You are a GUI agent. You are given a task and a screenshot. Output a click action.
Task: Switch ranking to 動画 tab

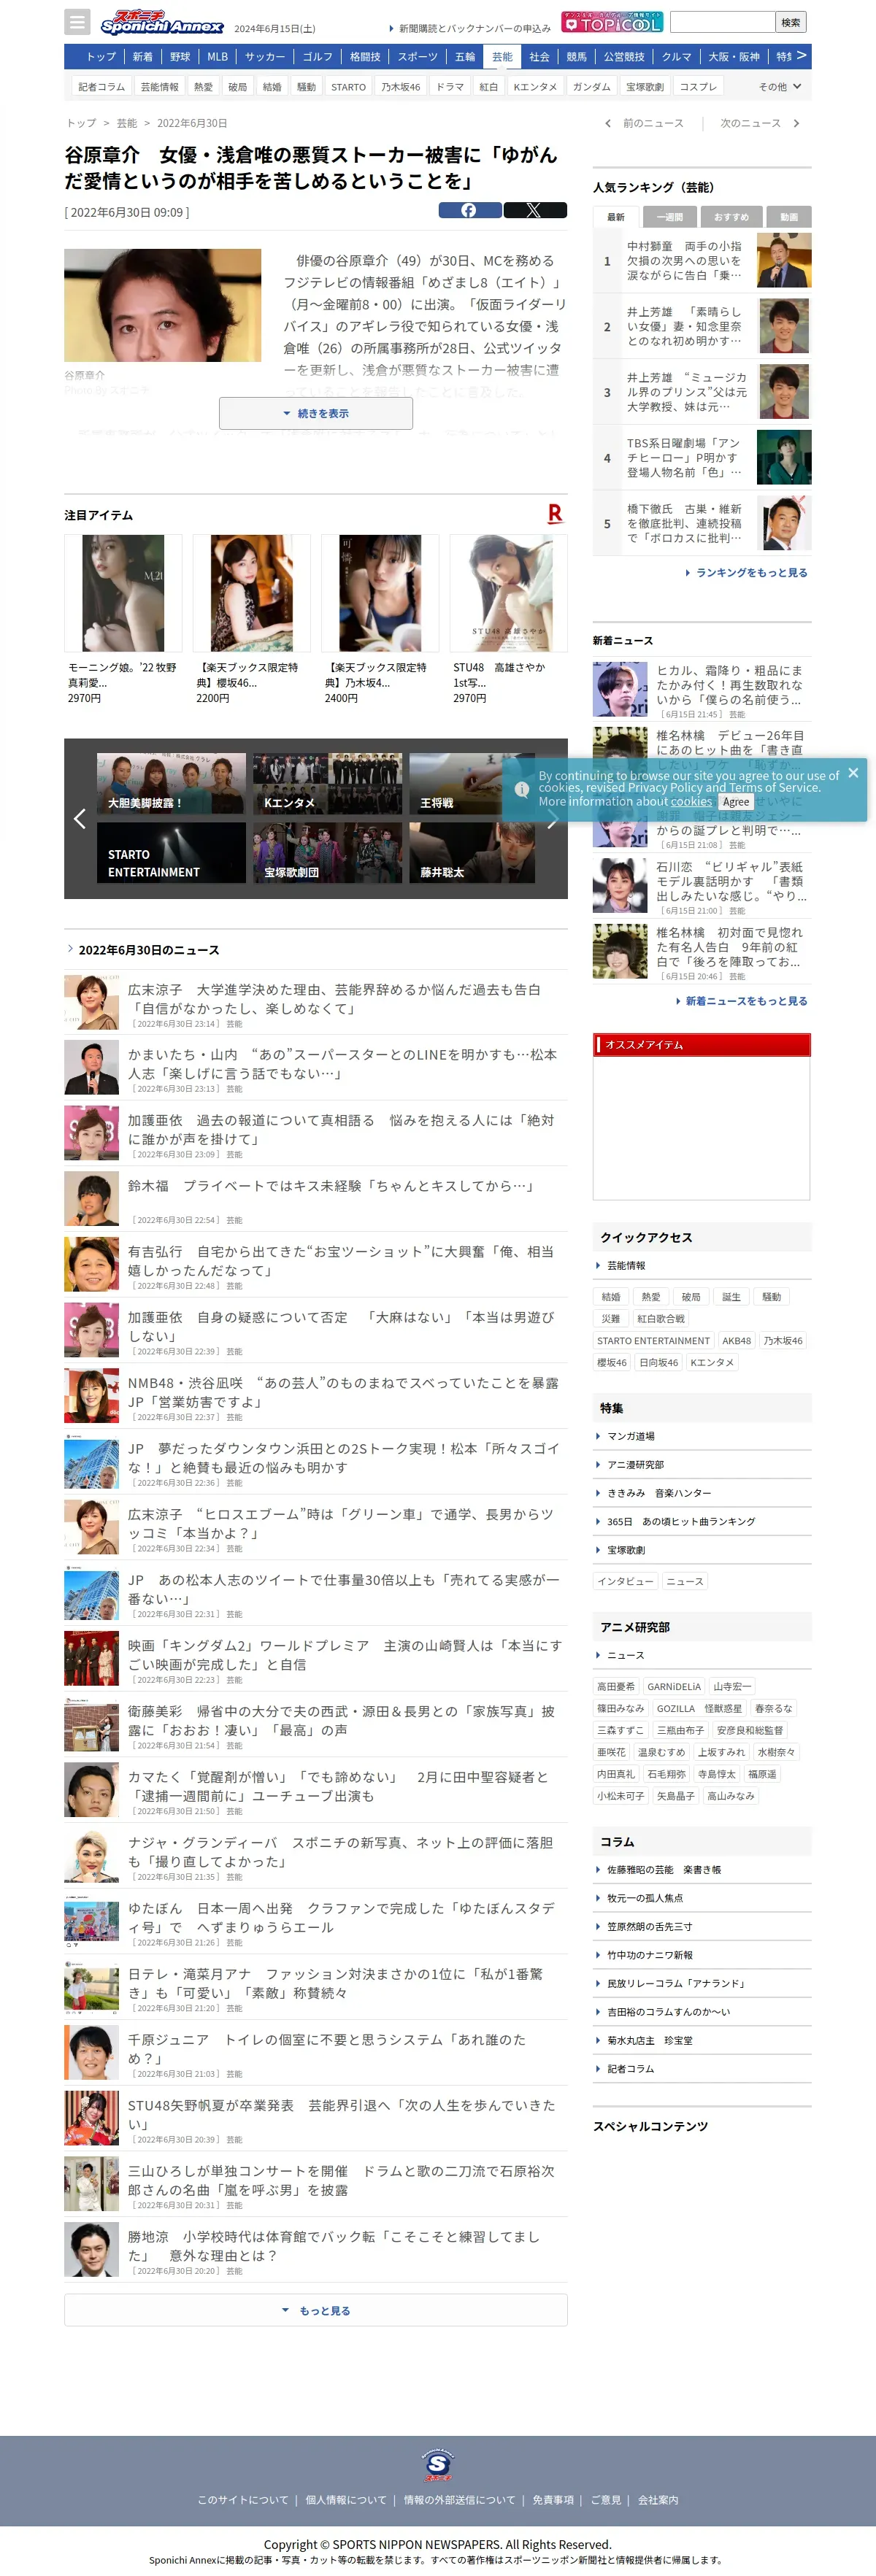[x=789, y=217]
